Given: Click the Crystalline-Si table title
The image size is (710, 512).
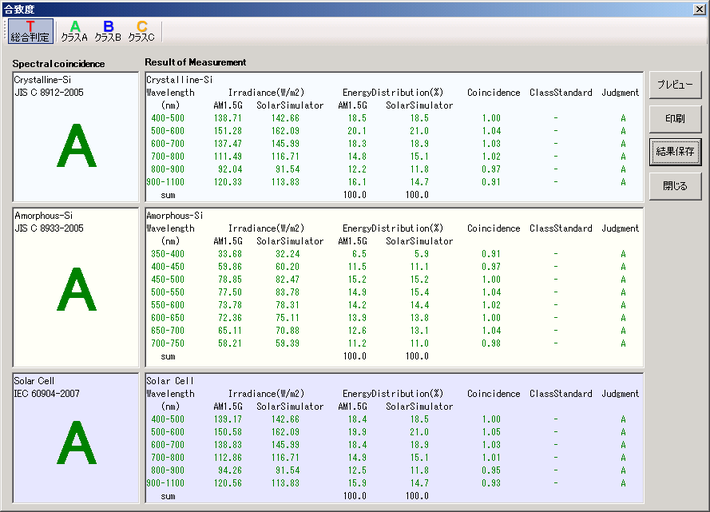Looking at the screenshot, I should coord(180,80).
